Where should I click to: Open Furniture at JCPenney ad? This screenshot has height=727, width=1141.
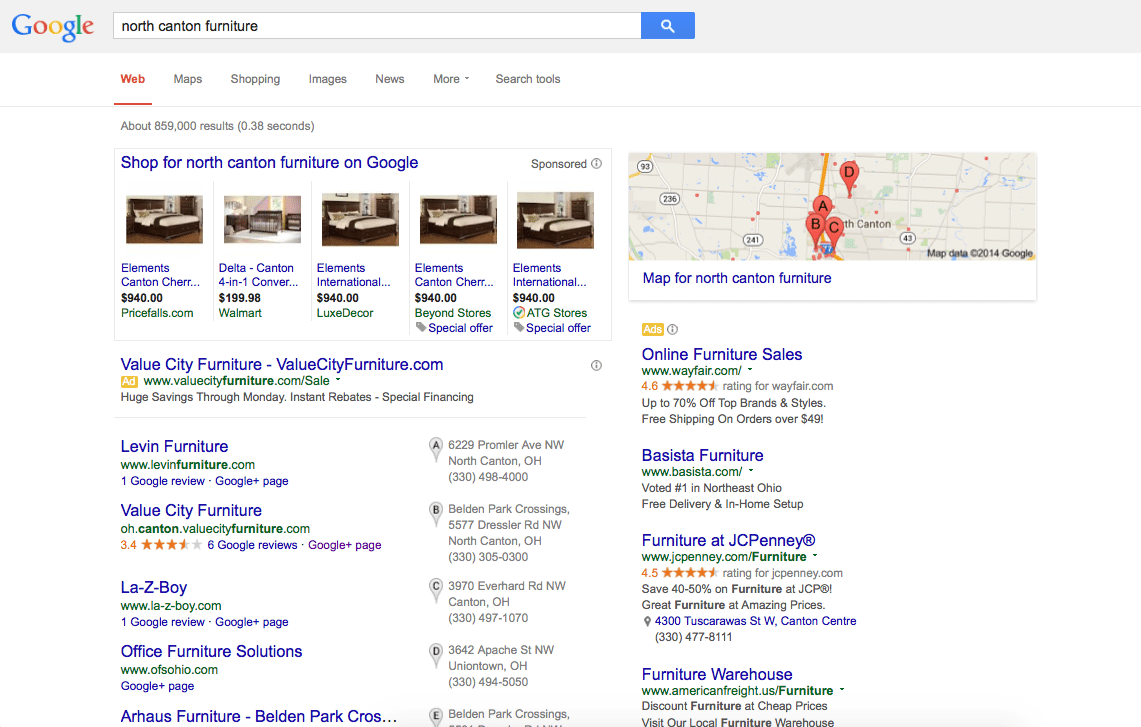(x=728, y=540)
